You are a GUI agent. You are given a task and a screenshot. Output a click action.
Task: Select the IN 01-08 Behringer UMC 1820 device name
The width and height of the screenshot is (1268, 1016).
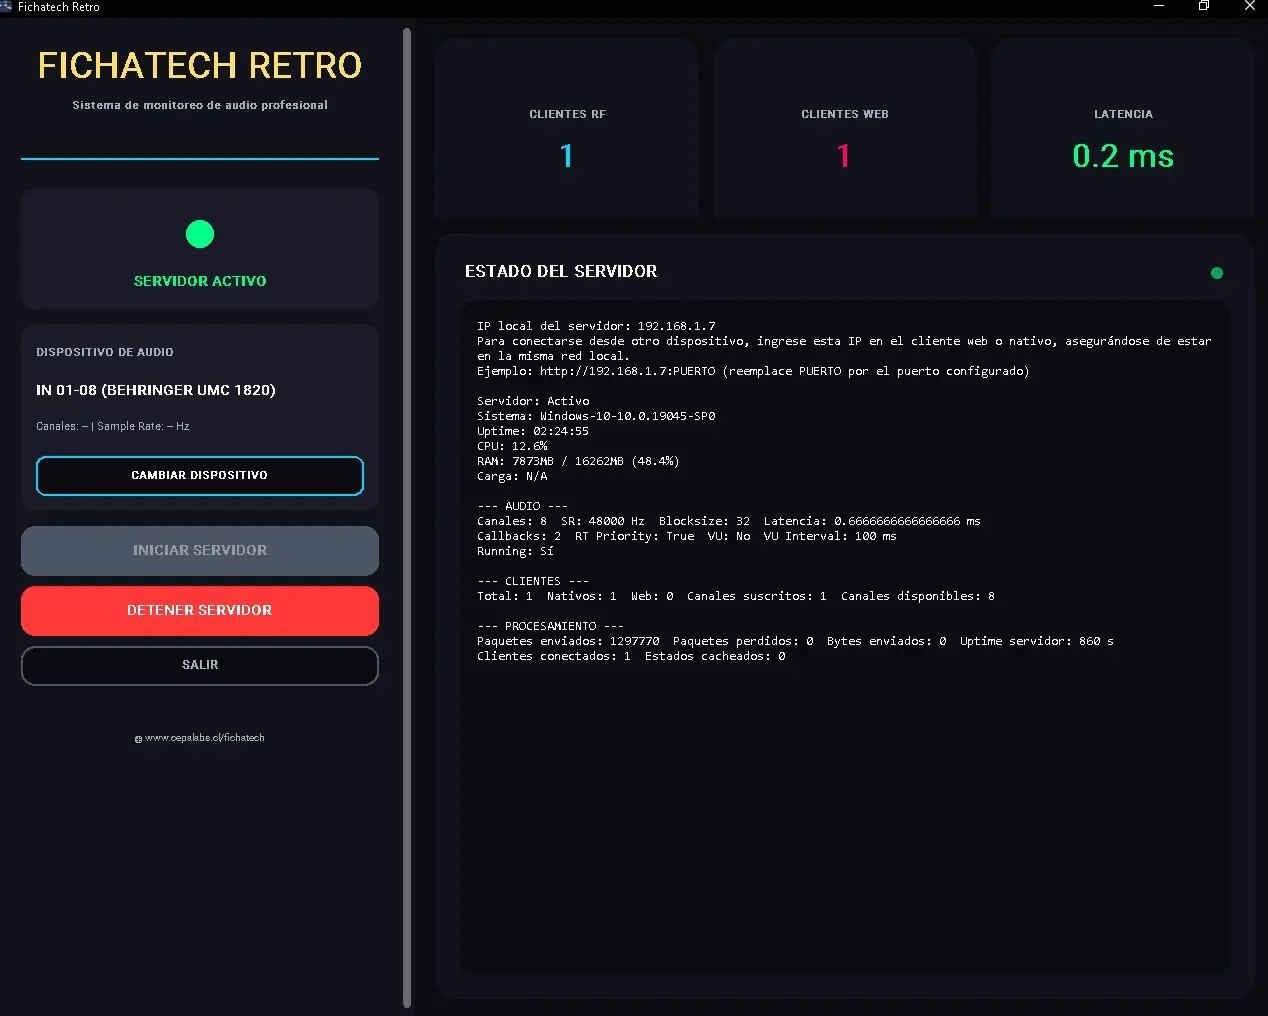(156, 390)
